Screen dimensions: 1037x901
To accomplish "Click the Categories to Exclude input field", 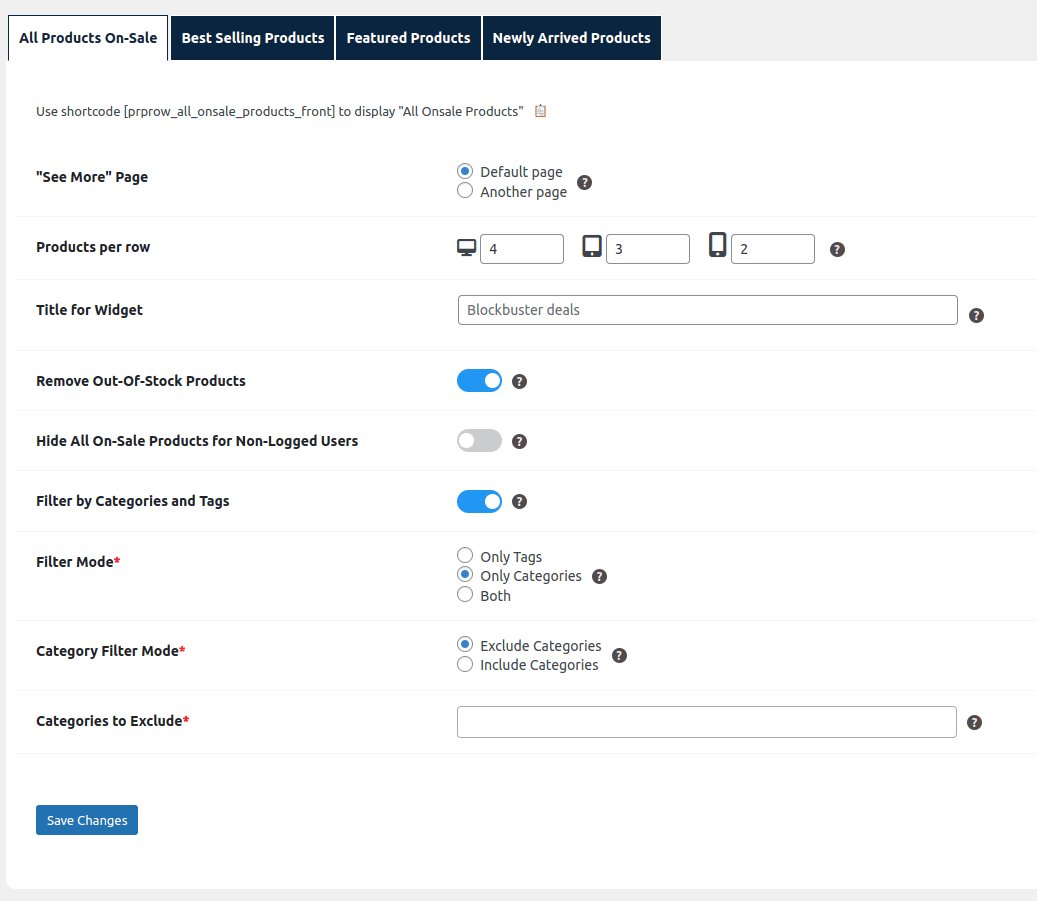I will [706, 721].
